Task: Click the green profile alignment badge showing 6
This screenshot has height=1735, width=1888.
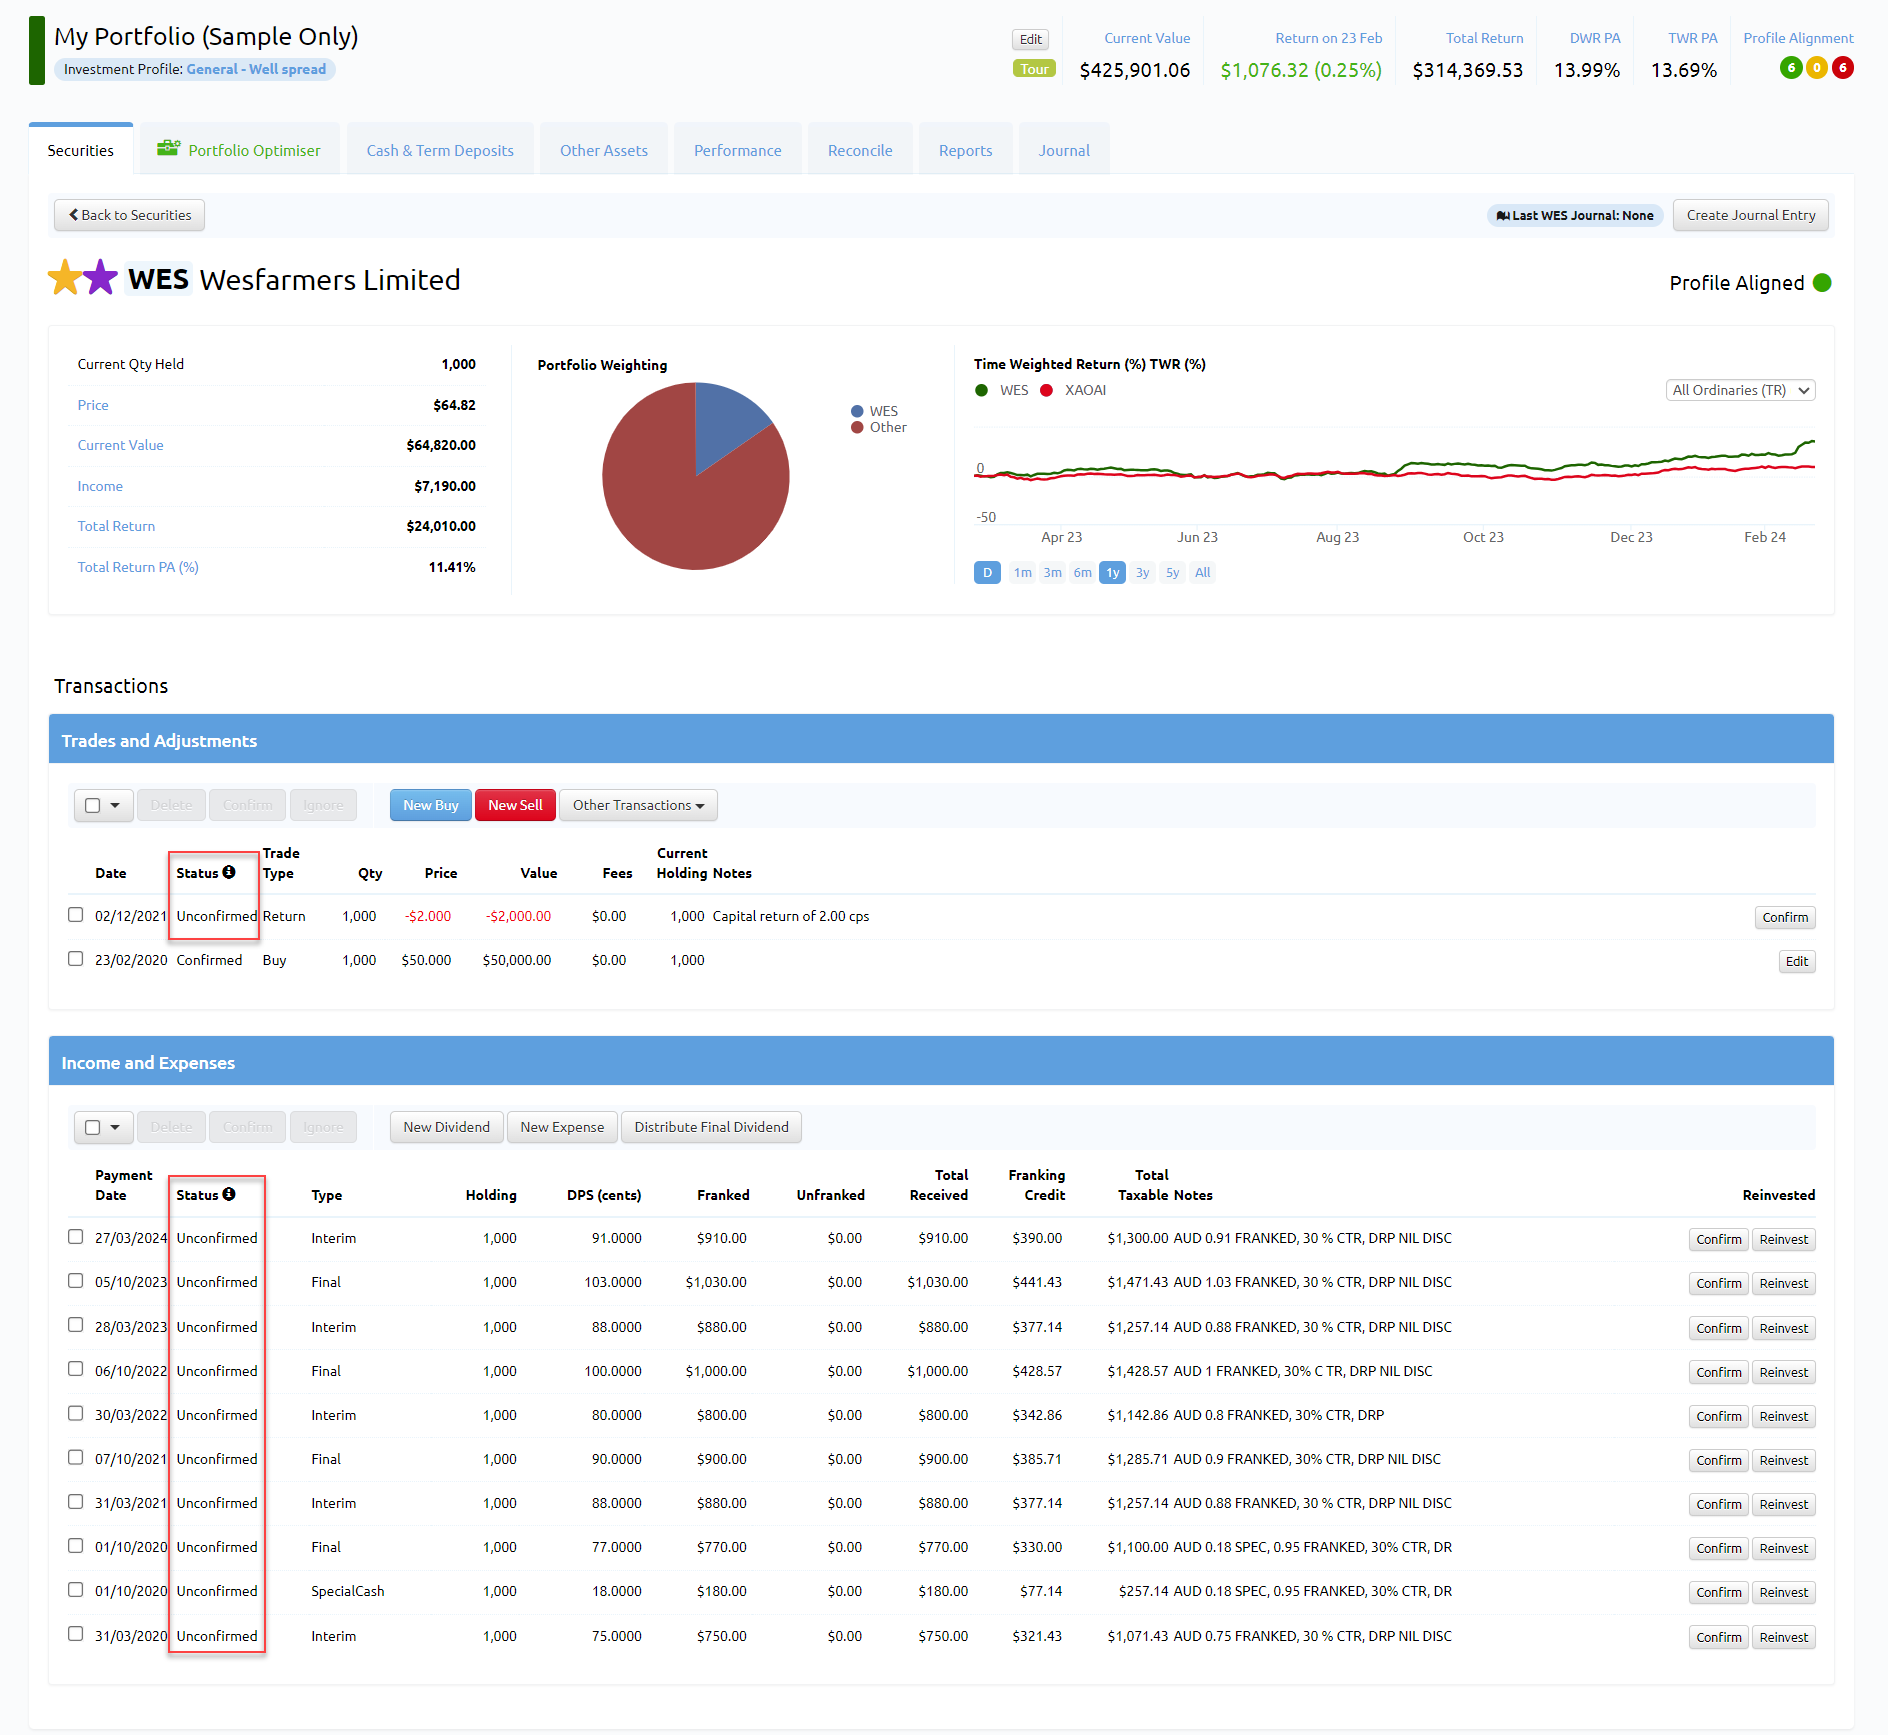Action: [1791, 68]
